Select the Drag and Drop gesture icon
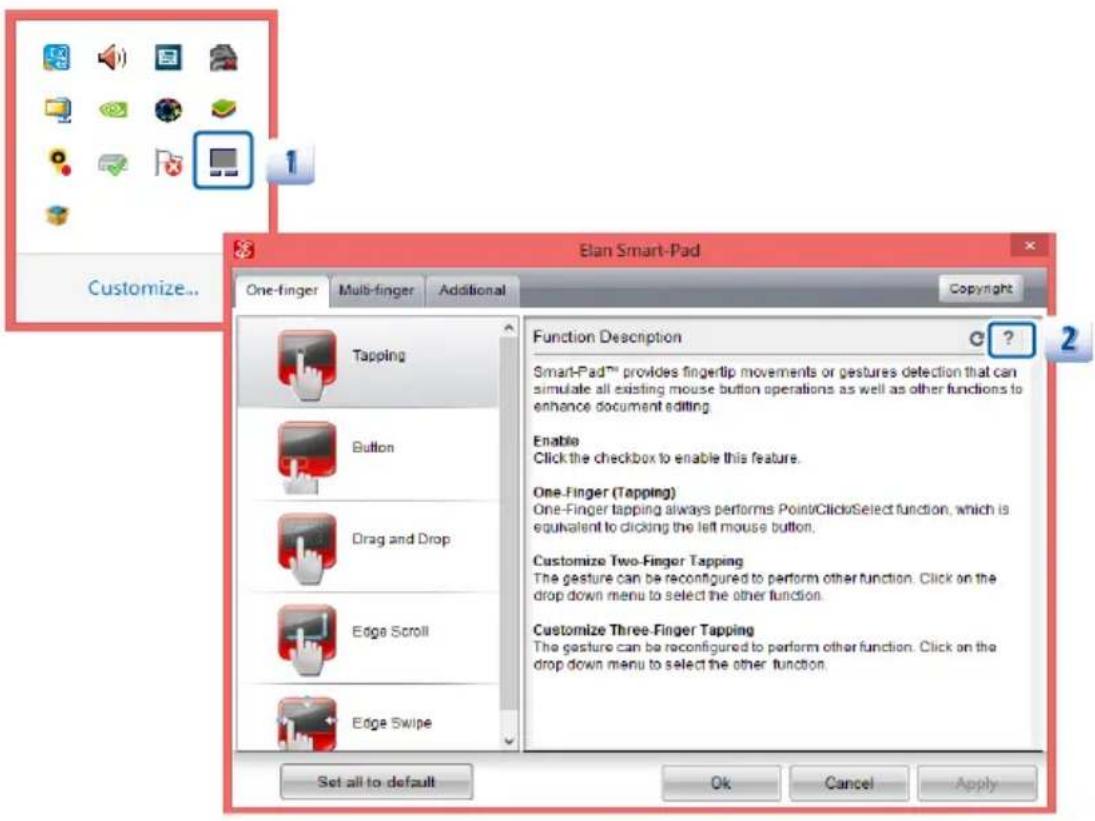The height and width of the screenshot is (821, 1095). pyautogui.click(x=307, y=548)
